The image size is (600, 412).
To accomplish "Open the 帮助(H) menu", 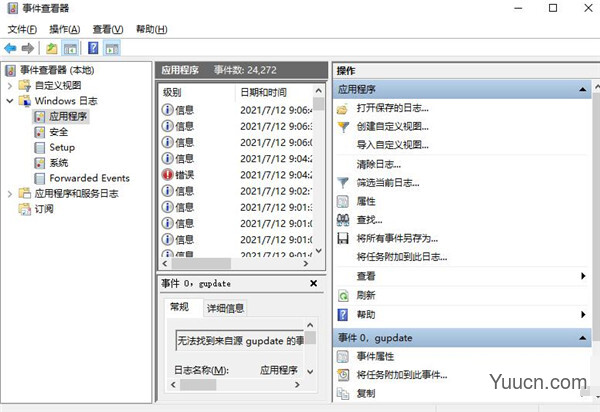I will click(152, 29).
